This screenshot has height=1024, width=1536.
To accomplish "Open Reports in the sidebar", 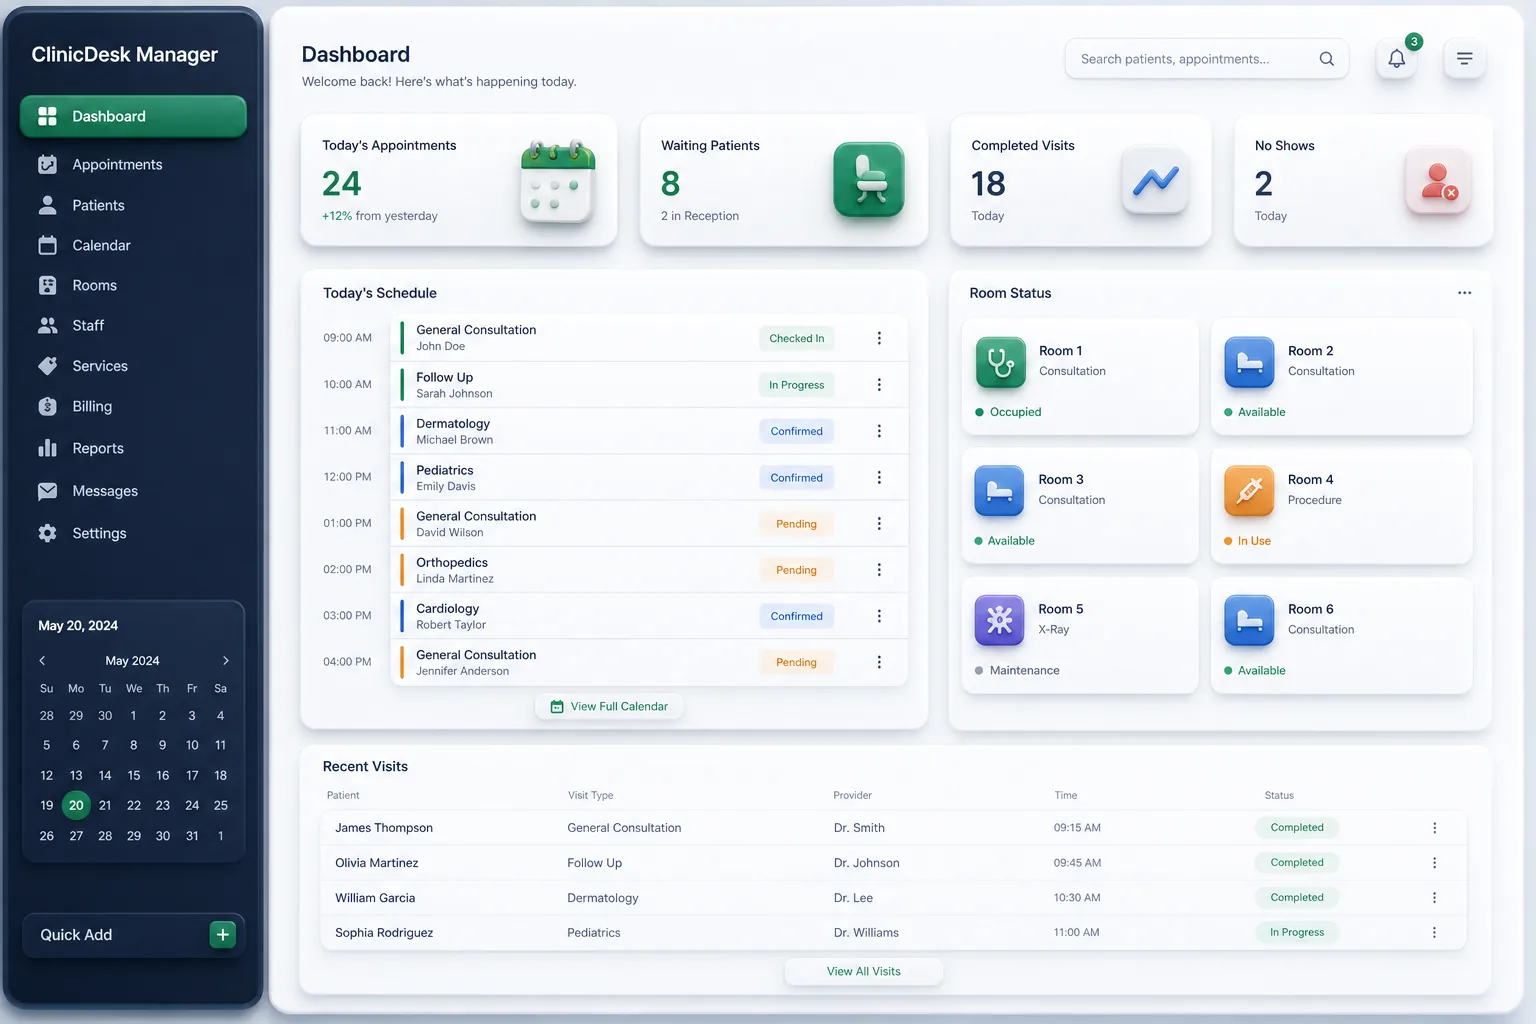I will click(x=133, y=448).
